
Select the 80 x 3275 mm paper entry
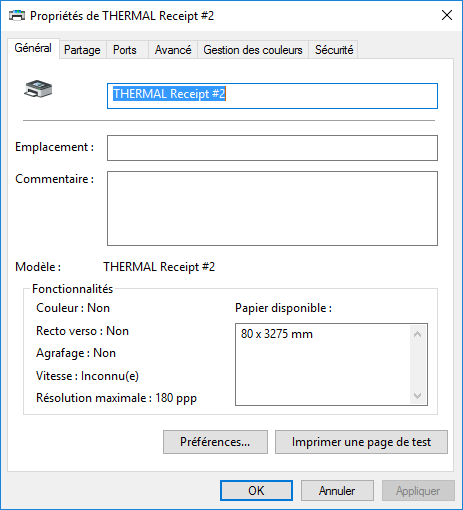point(277,334)
